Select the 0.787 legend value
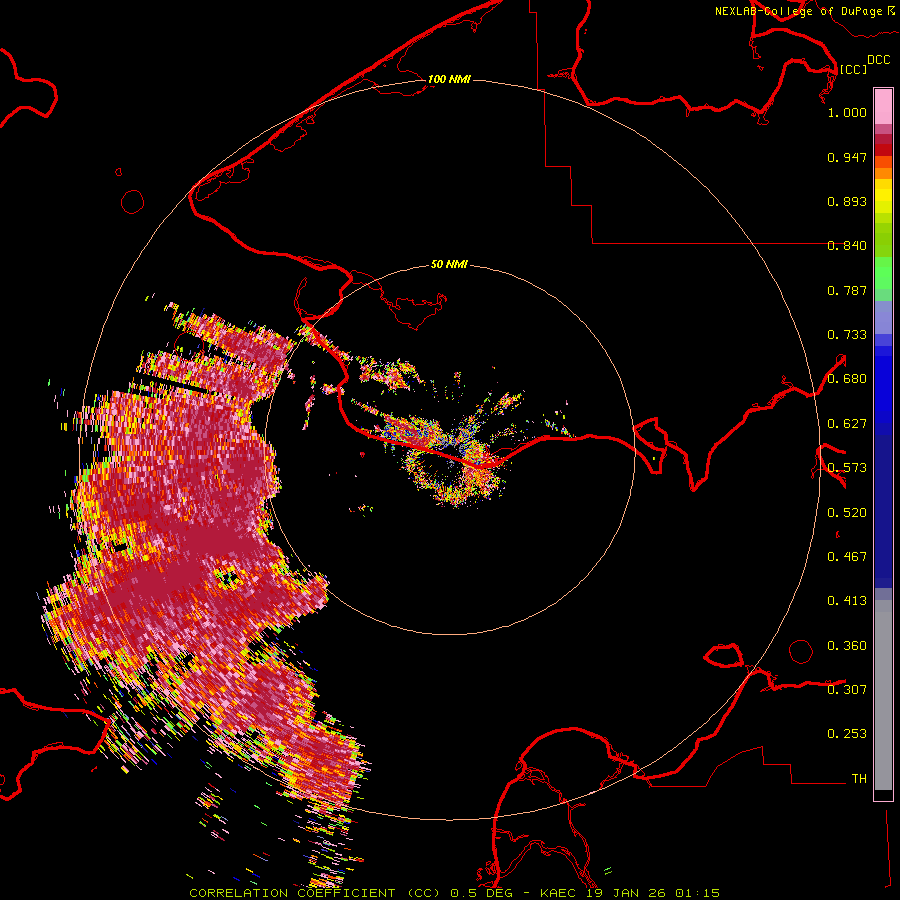The width and height of the screenshot is (900, 900). (847, 290)
